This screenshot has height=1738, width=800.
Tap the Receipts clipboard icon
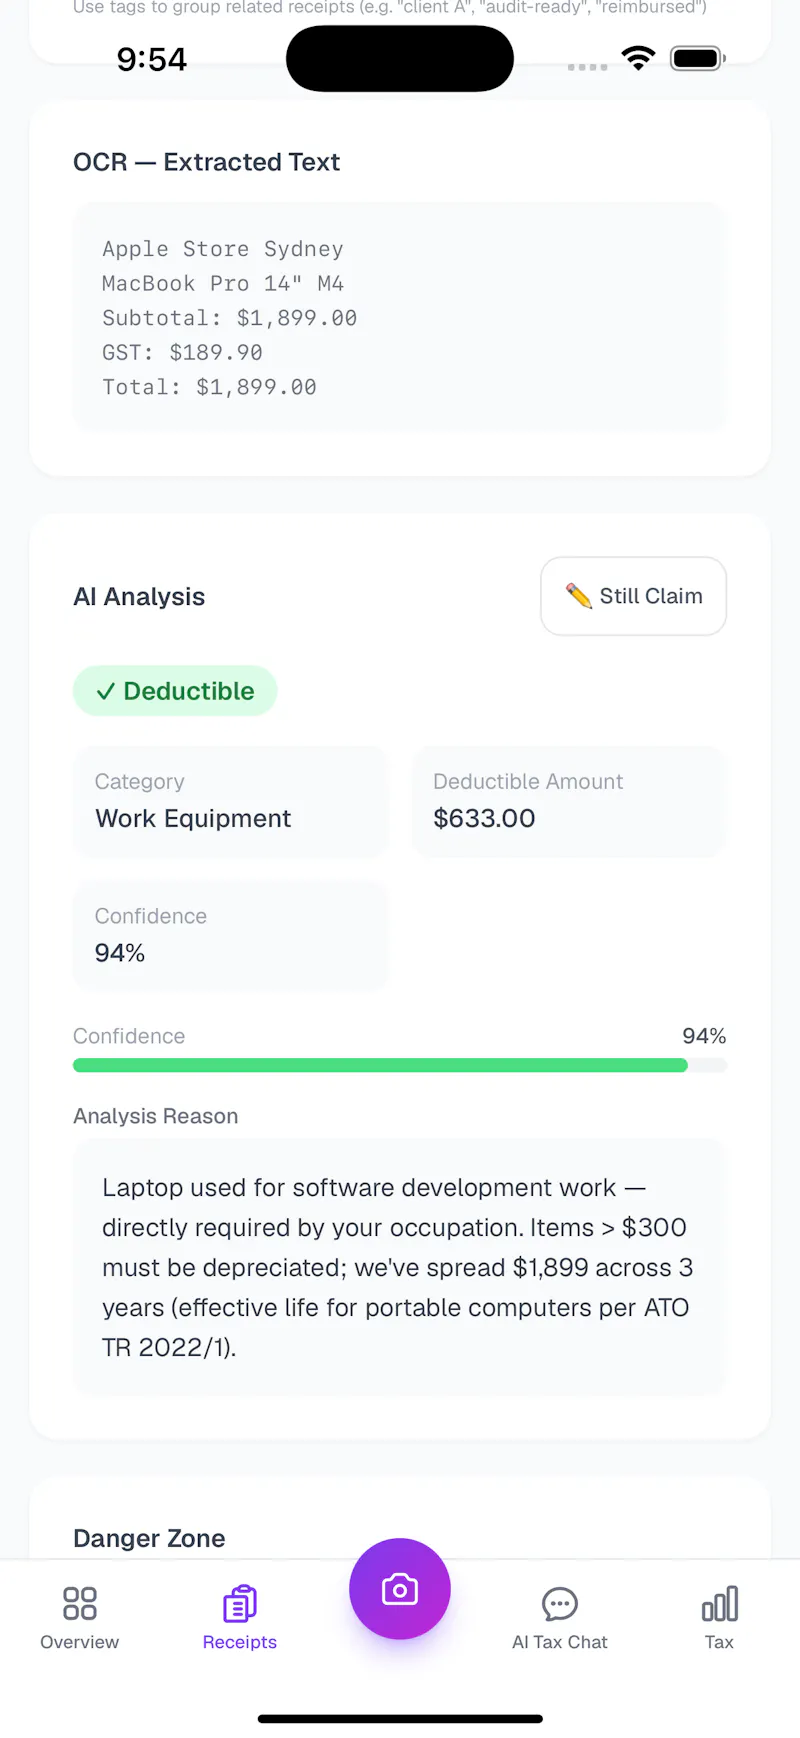coord(240,1603)
